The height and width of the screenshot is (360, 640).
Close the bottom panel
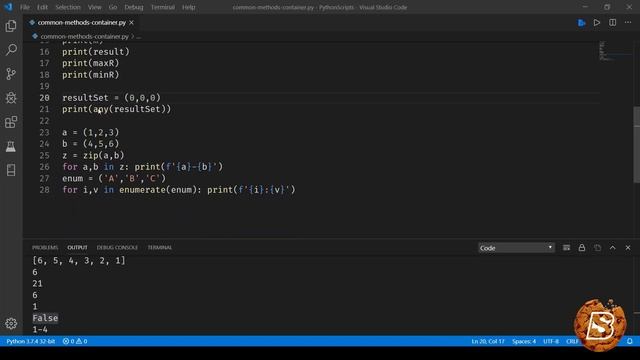pyautogui.click(x=628, y=248)
